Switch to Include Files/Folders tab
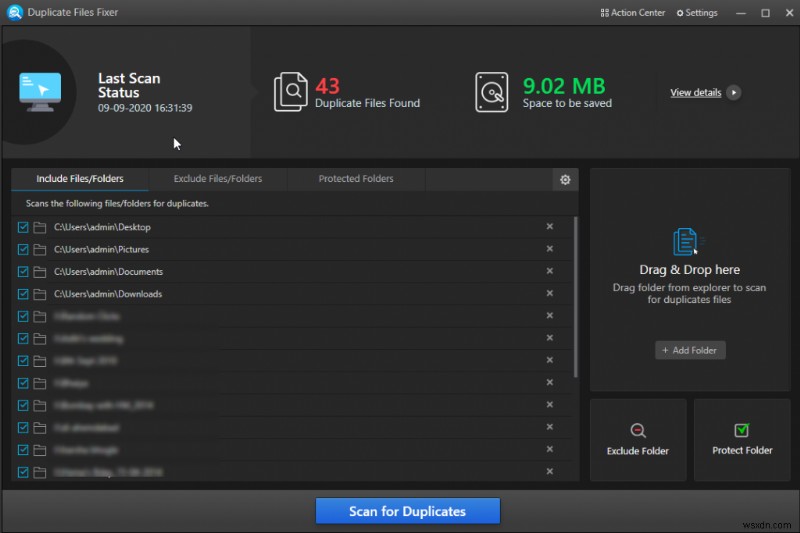 [x=80, y=179]
